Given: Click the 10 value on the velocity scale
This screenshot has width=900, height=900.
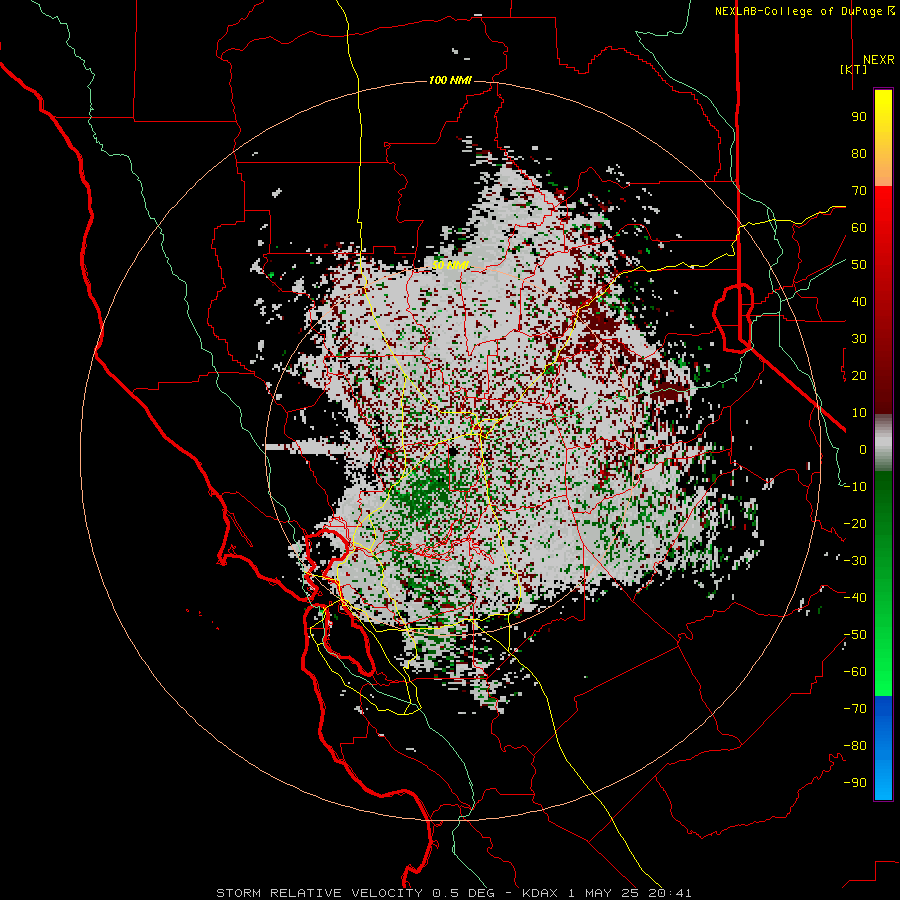Looking at the screenshot, I should 859,413.
